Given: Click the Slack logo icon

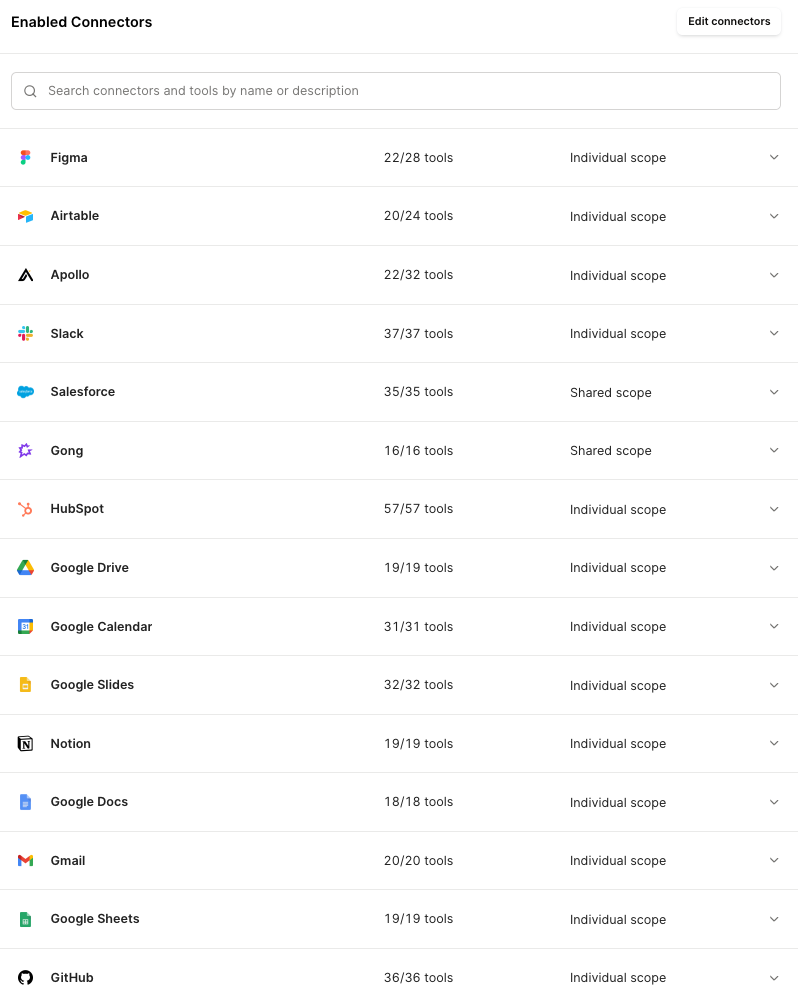Looking at the screenshot, I should pos(25,334).
